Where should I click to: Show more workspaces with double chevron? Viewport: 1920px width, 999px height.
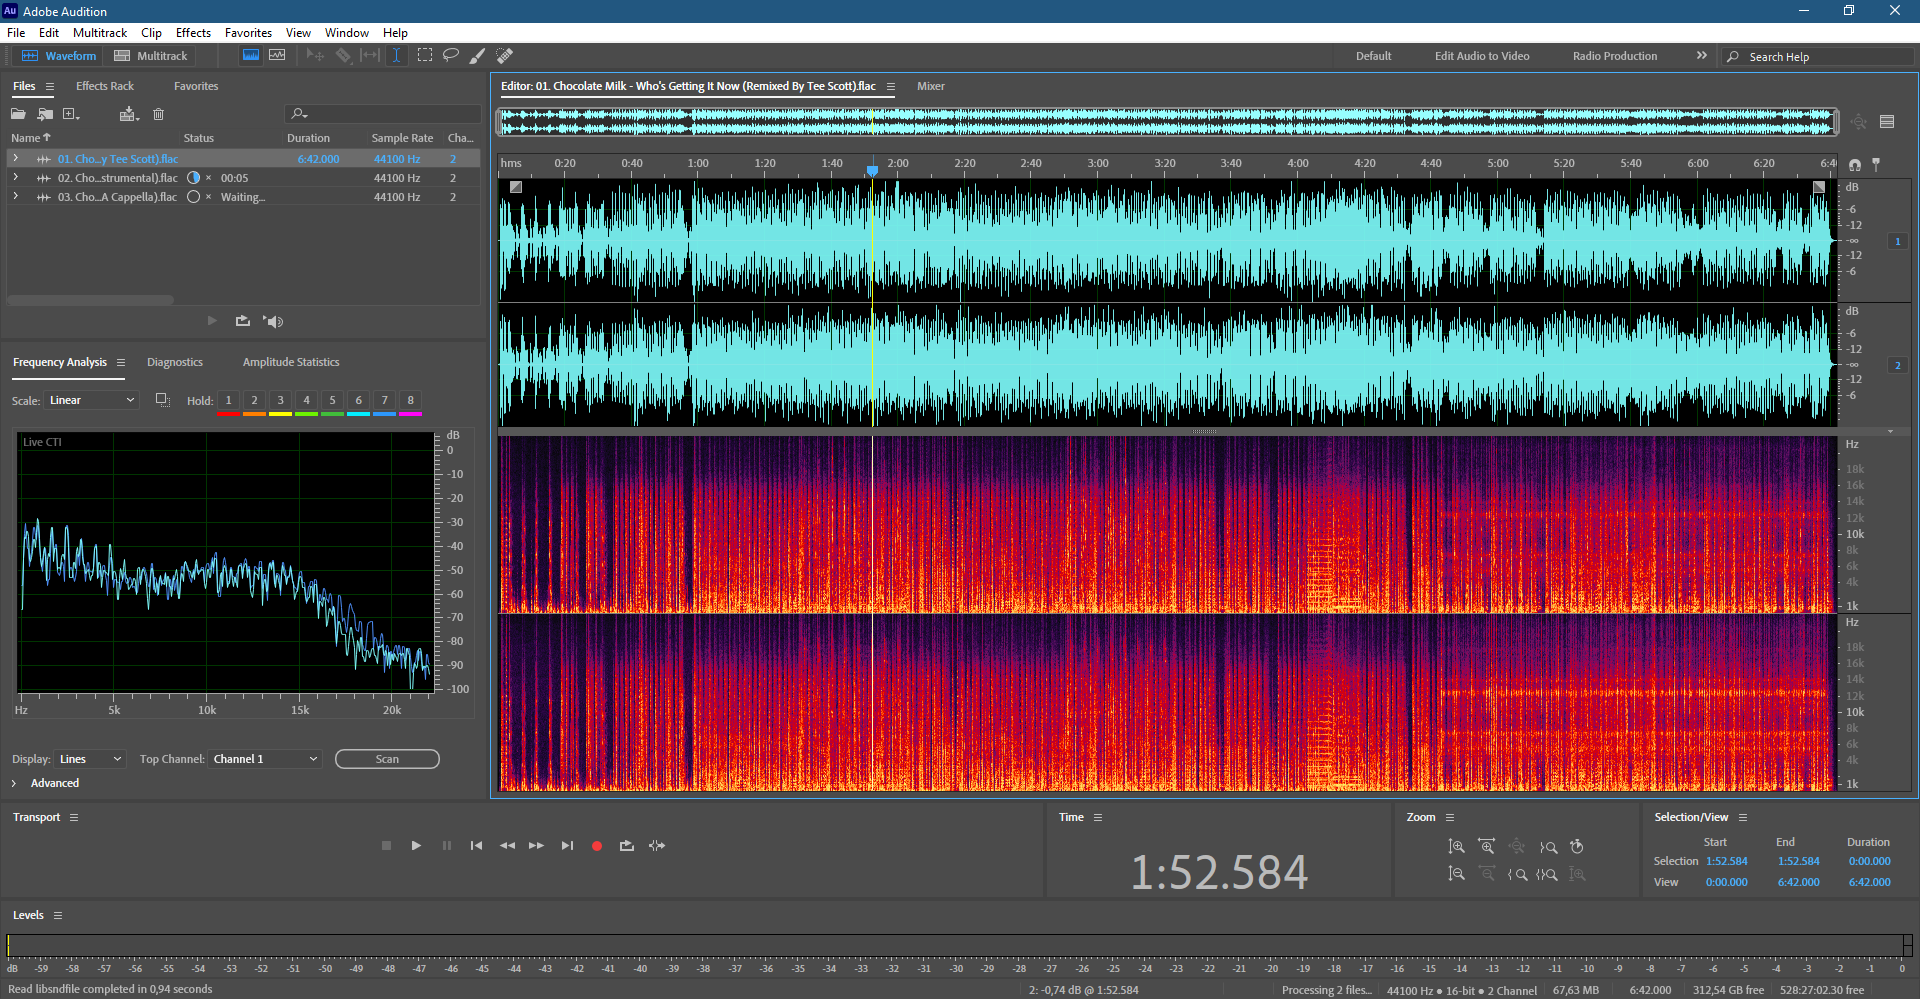[x=1701, y=55]
